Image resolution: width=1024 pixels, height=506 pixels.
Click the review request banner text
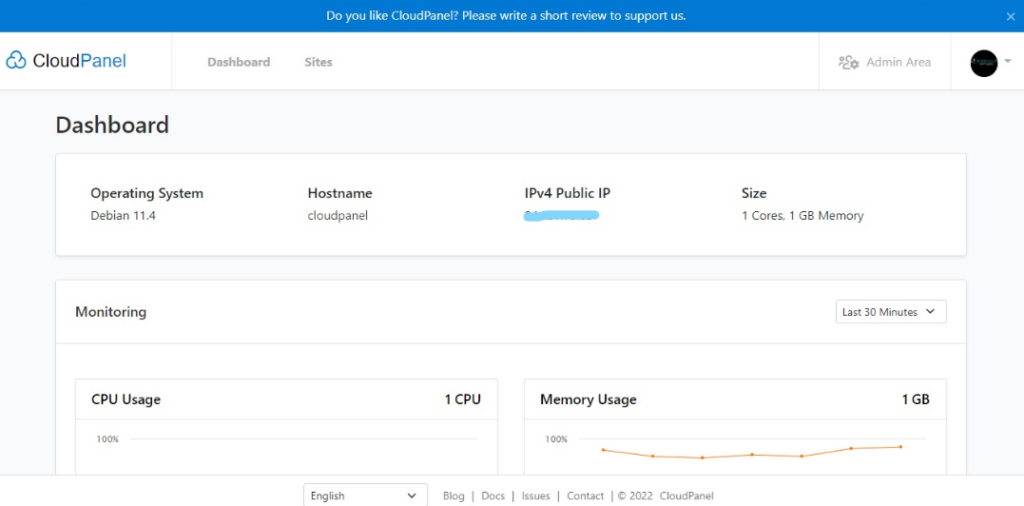(506, 16)
